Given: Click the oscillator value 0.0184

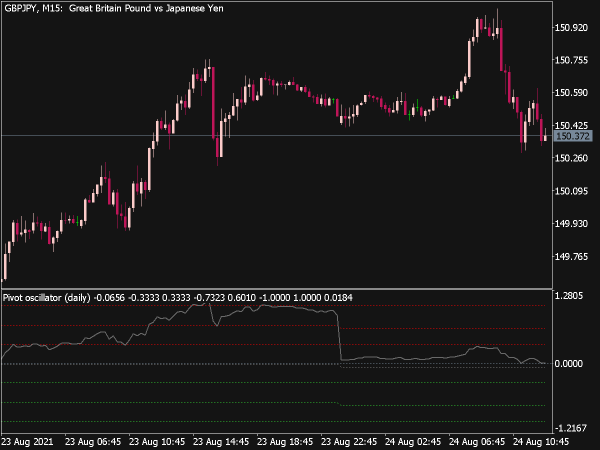Looking at the screenshot, I should pos(338,298).
